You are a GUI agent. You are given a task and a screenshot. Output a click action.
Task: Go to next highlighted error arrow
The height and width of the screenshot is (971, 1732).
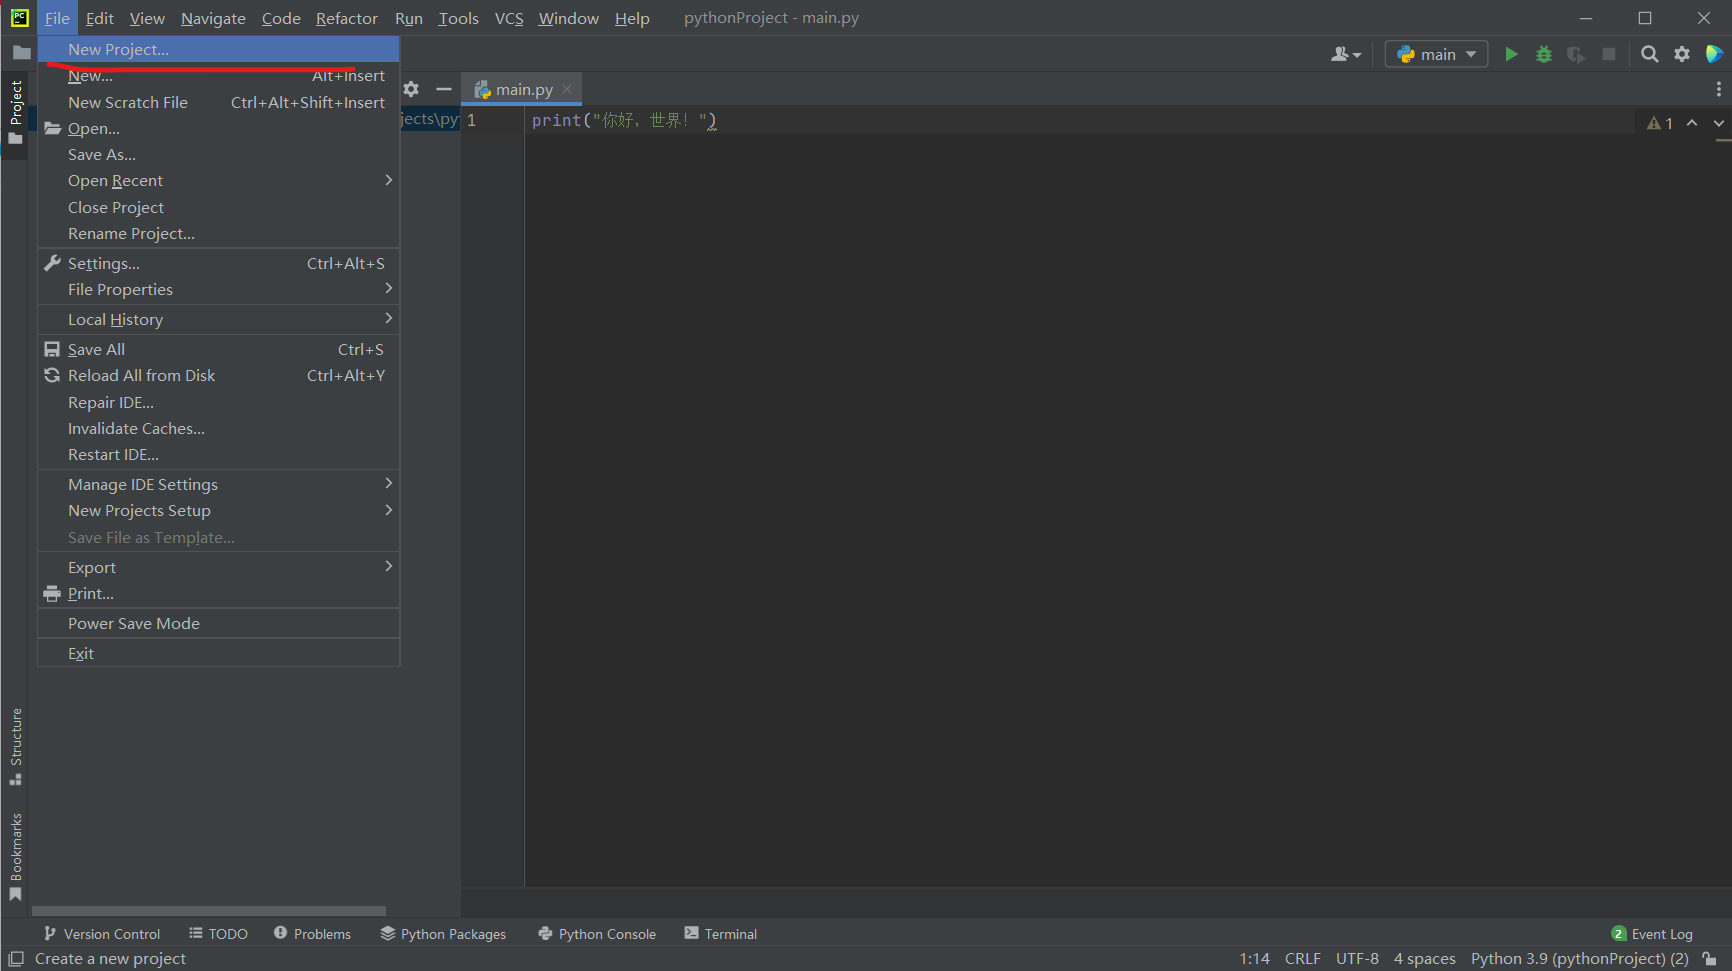click(1719, 123)
